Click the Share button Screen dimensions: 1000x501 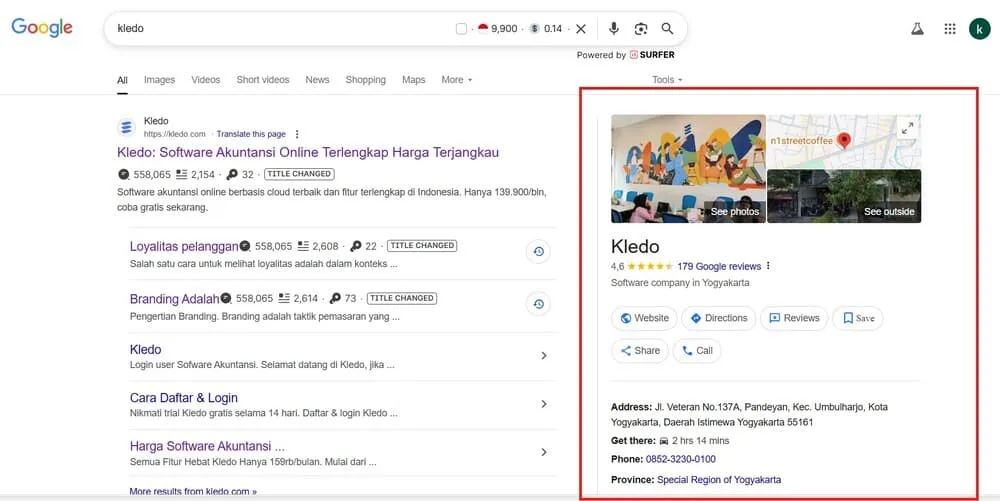[640, 351]
